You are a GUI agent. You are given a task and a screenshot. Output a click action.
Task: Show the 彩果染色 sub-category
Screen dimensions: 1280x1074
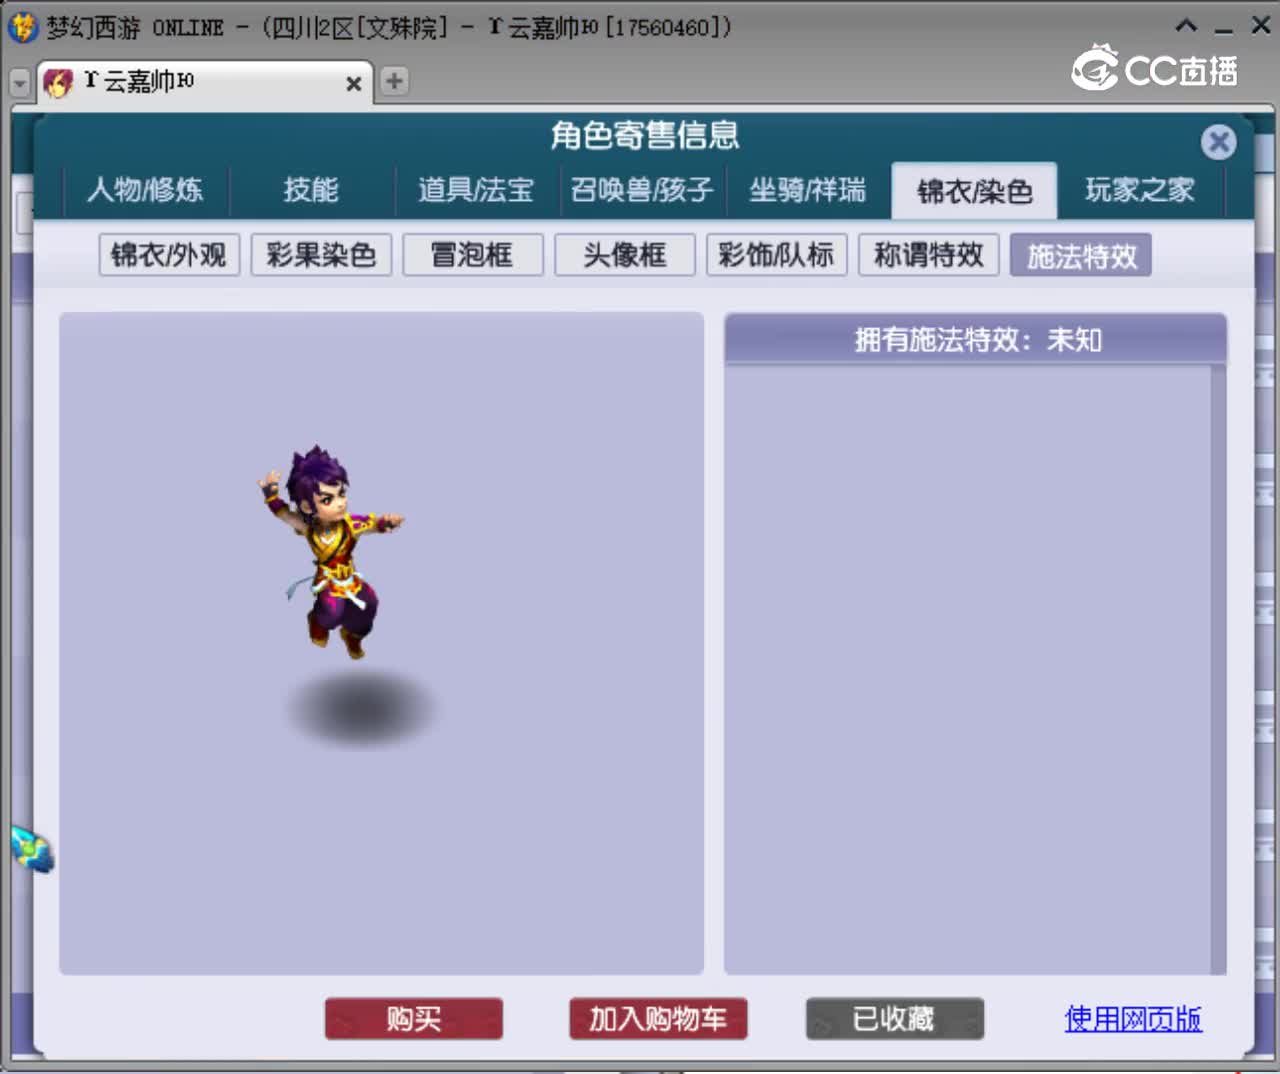coord(321,255)
